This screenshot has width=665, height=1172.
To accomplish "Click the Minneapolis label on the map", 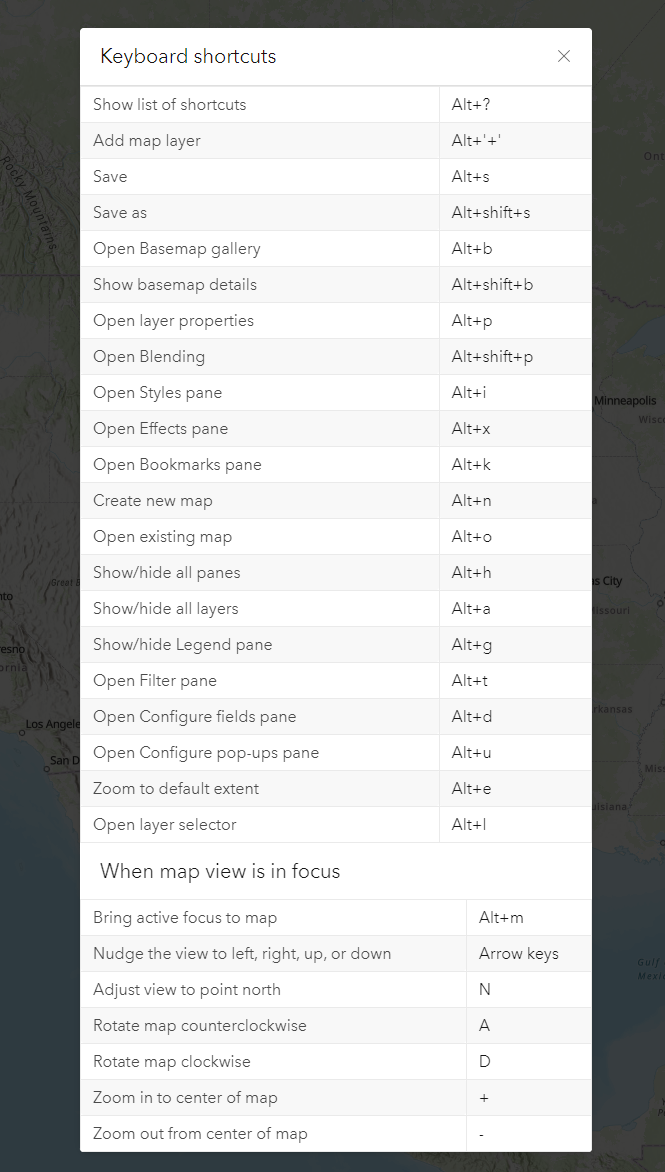I will point(626,400).
